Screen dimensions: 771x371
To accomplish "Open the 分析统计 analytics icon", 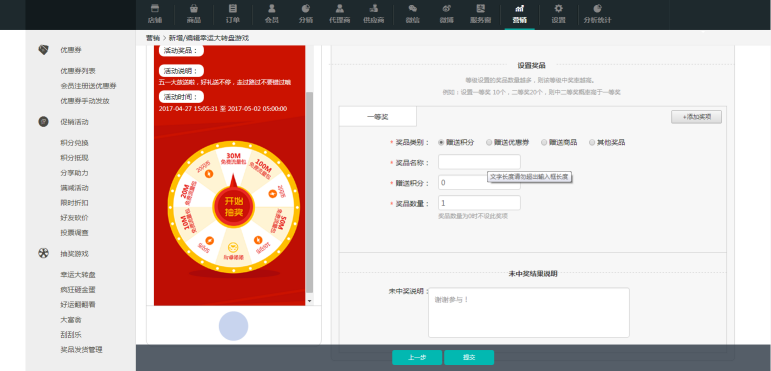I will click(597, 8).
